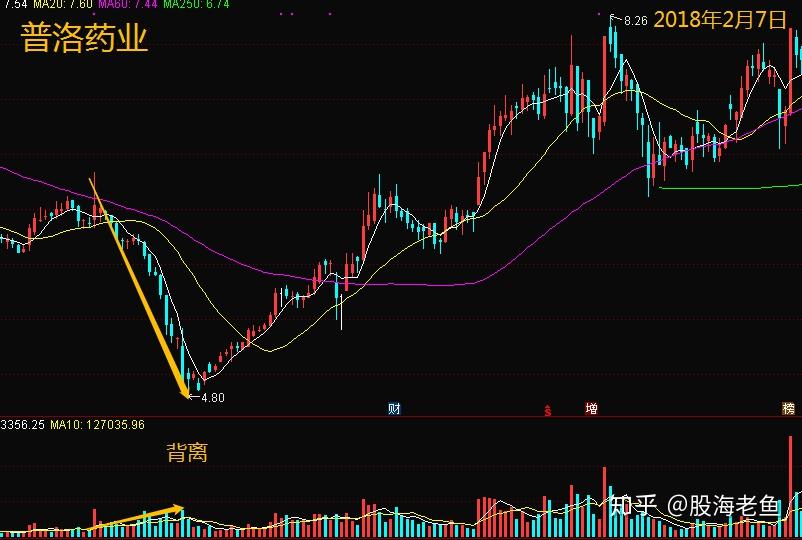802x540 pixels.
Task: Click the 知乎 @股海老鱼 watermark
Action: pos(694,506)
